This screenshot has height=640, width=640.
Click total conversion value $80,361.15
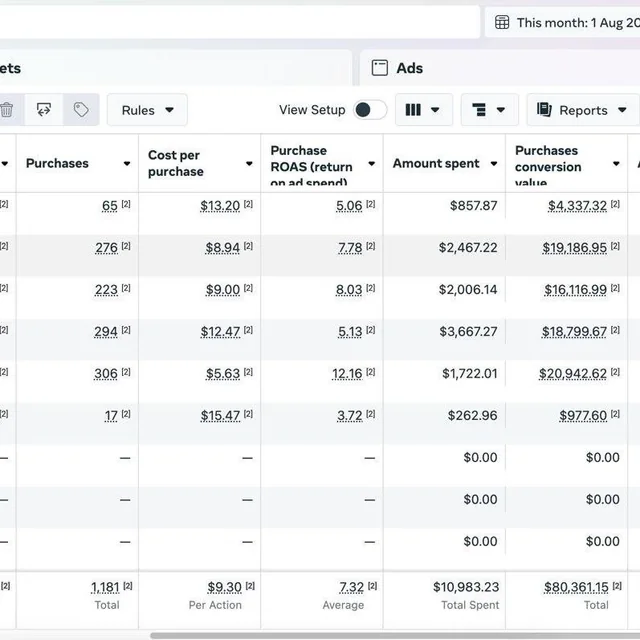click(576, 587)
